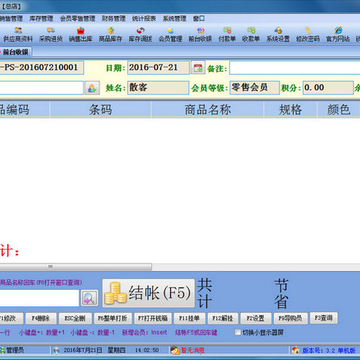Click the 2016年7月21日 date in status bar
Viewport: 360px width, 360px height.
pos(83,350)
